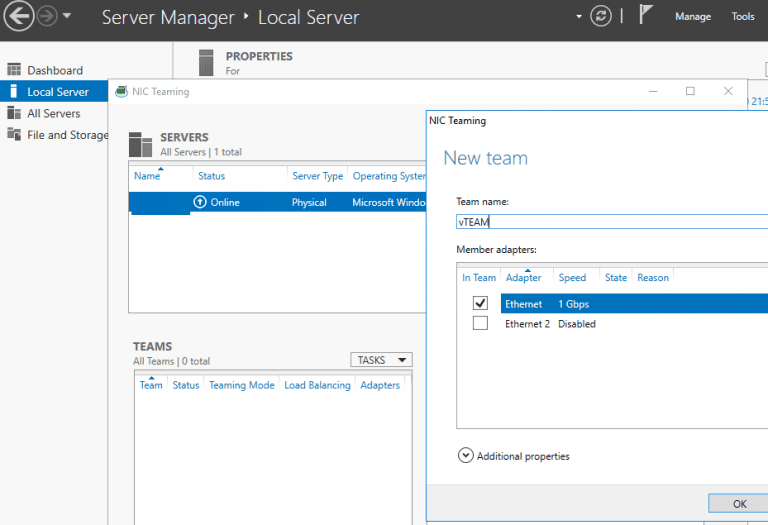The width and height of the screenshot is (768, 525).
Task: Open the Tools menu
Action: coord(743,17)
